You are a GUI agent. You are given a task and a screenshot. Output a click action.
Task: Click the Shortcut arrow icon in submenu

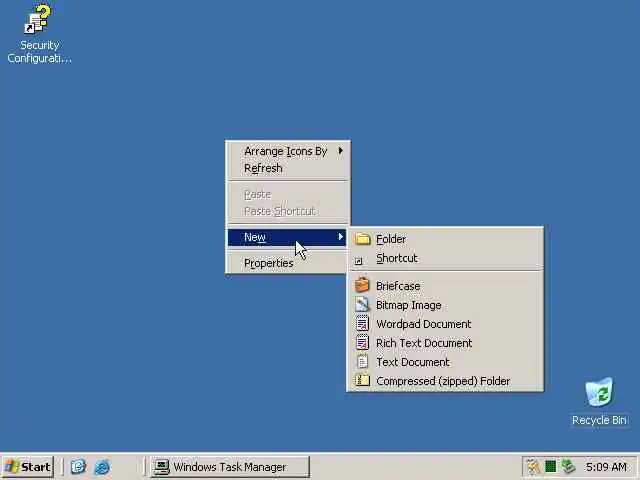pyautogui.click(x=358, y=261)
